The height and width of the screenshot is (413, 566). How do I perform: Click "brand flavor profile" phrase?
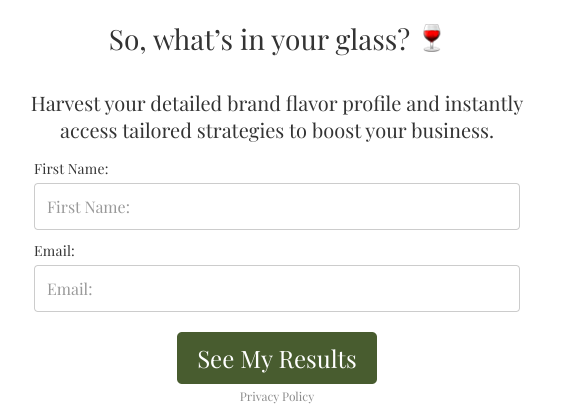314,105
